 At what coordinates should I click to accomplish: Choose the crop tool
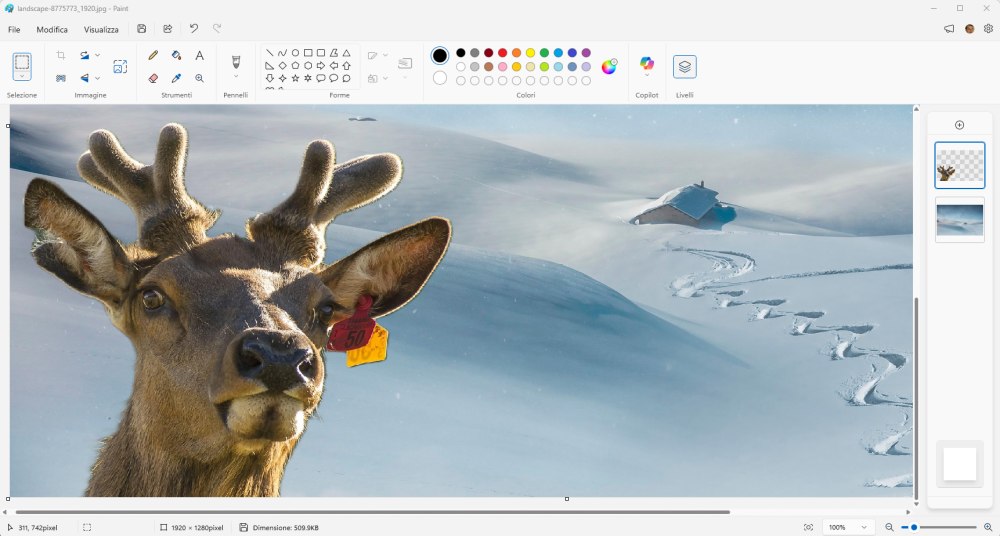point(61,56)
